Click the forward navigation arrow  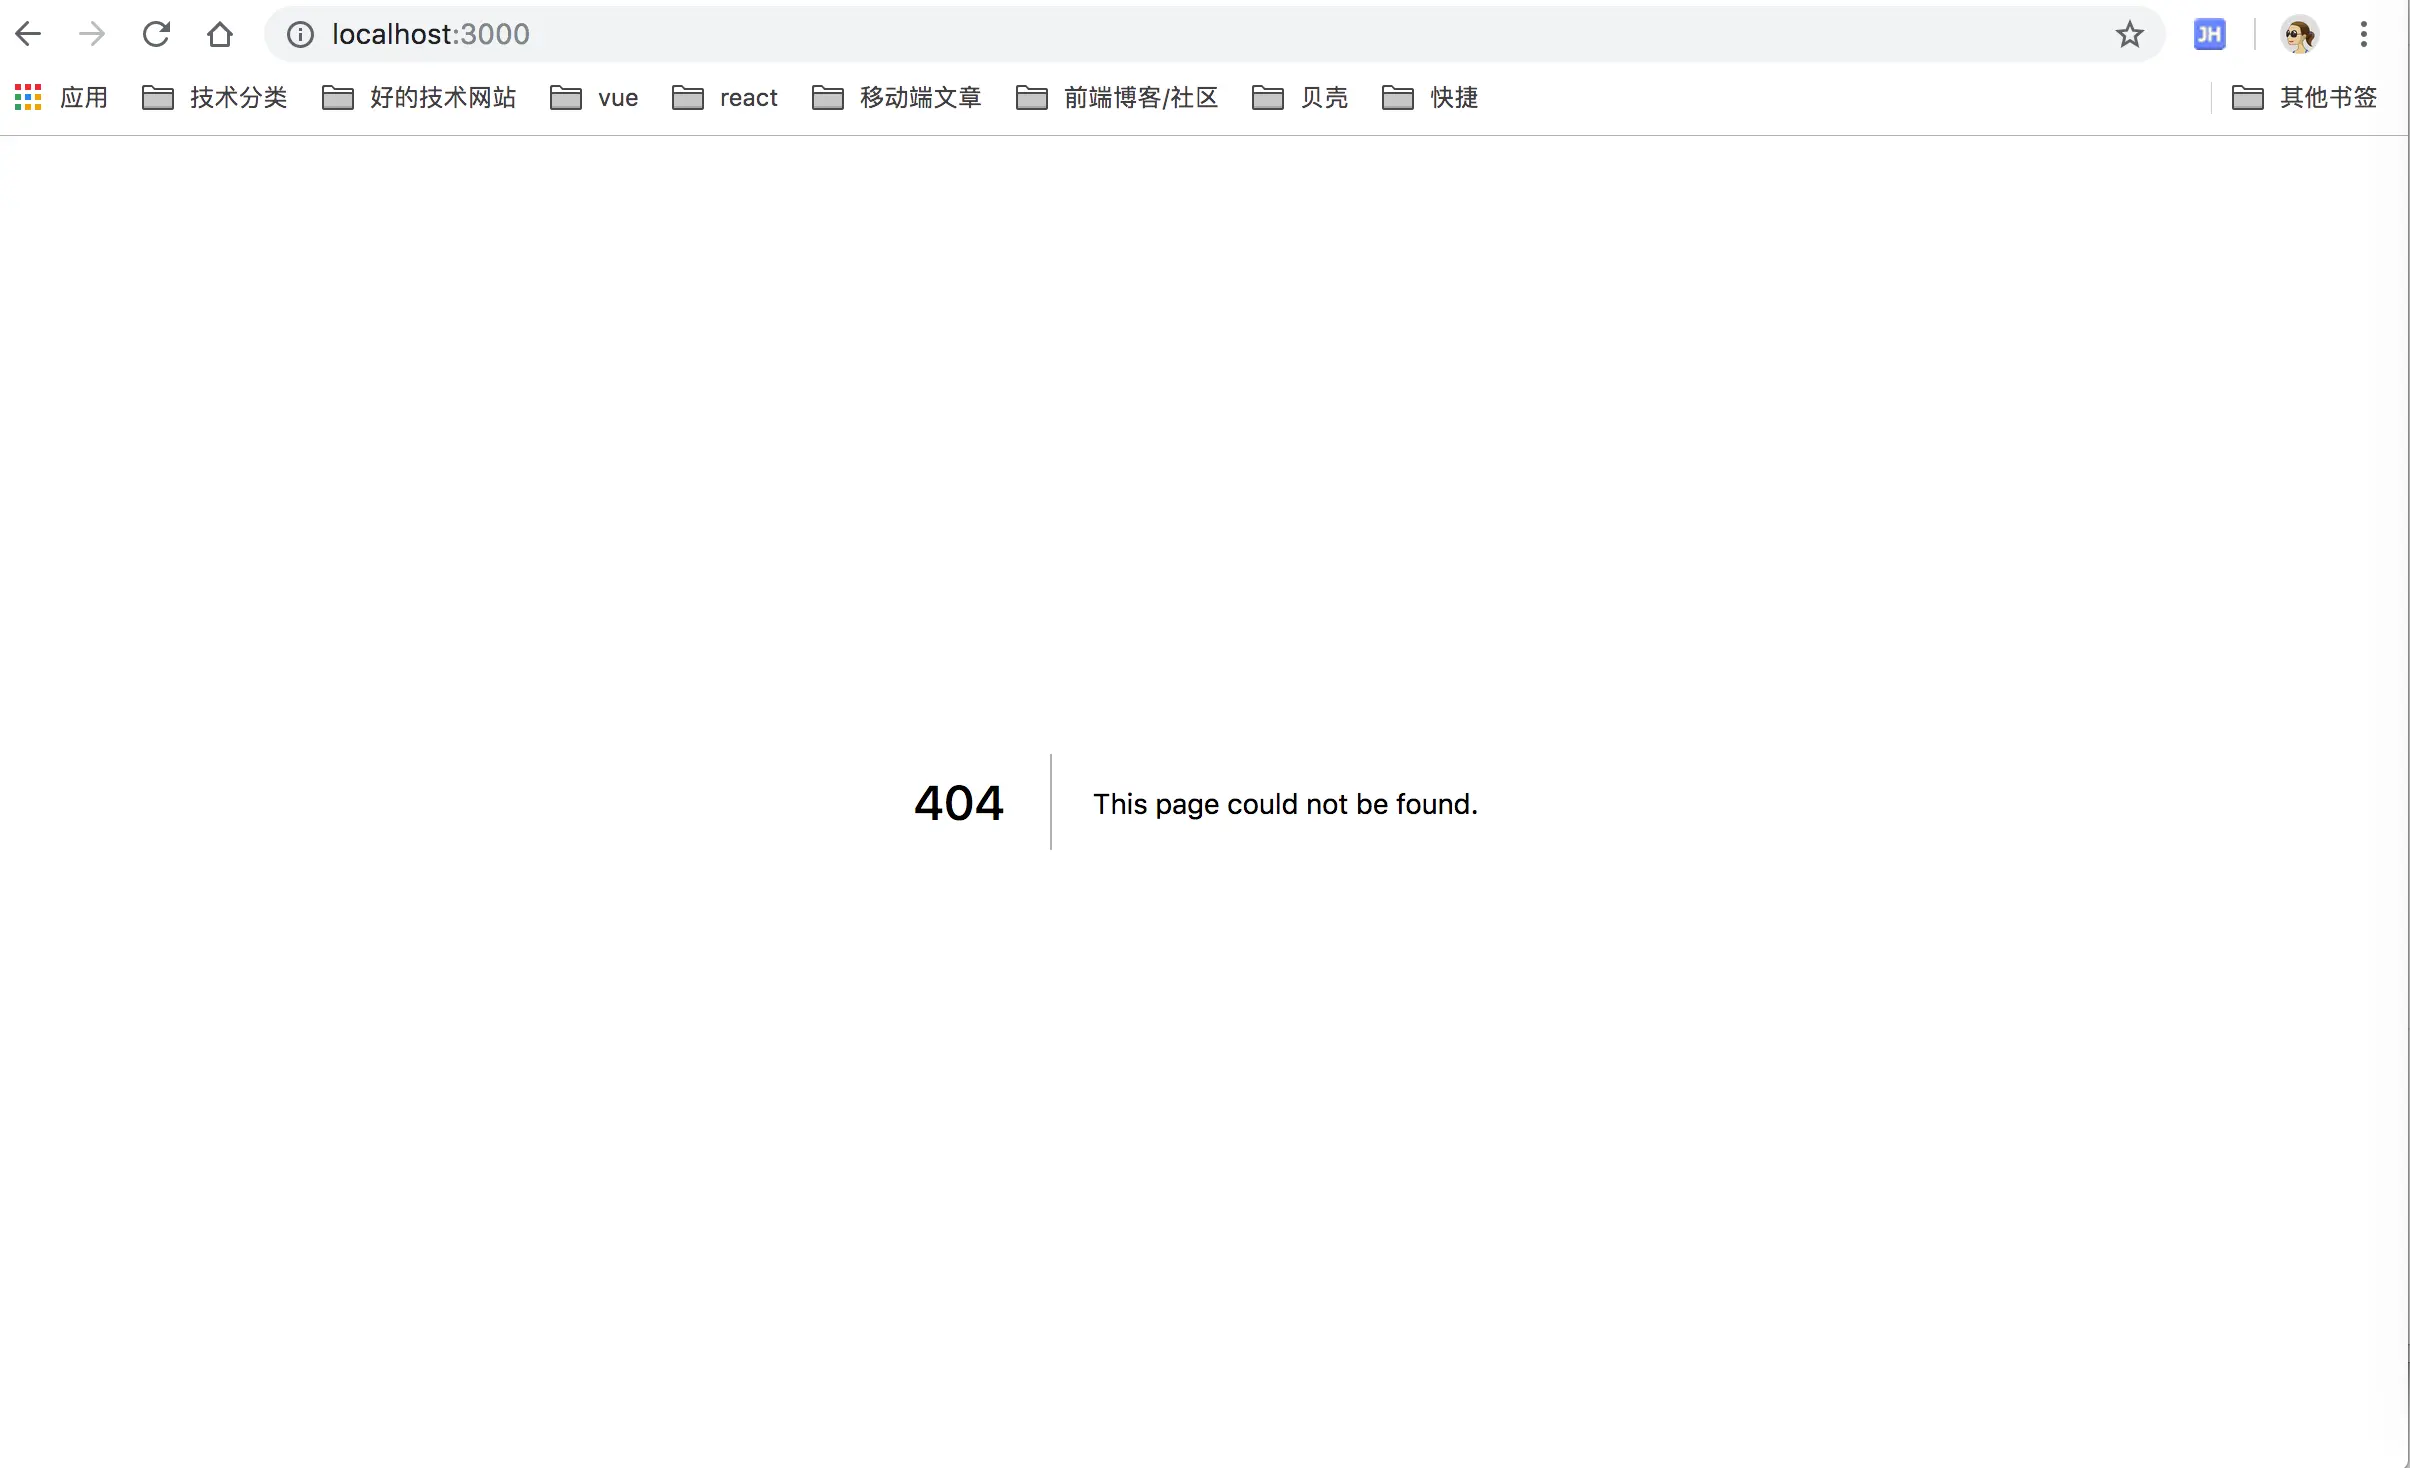92,34
